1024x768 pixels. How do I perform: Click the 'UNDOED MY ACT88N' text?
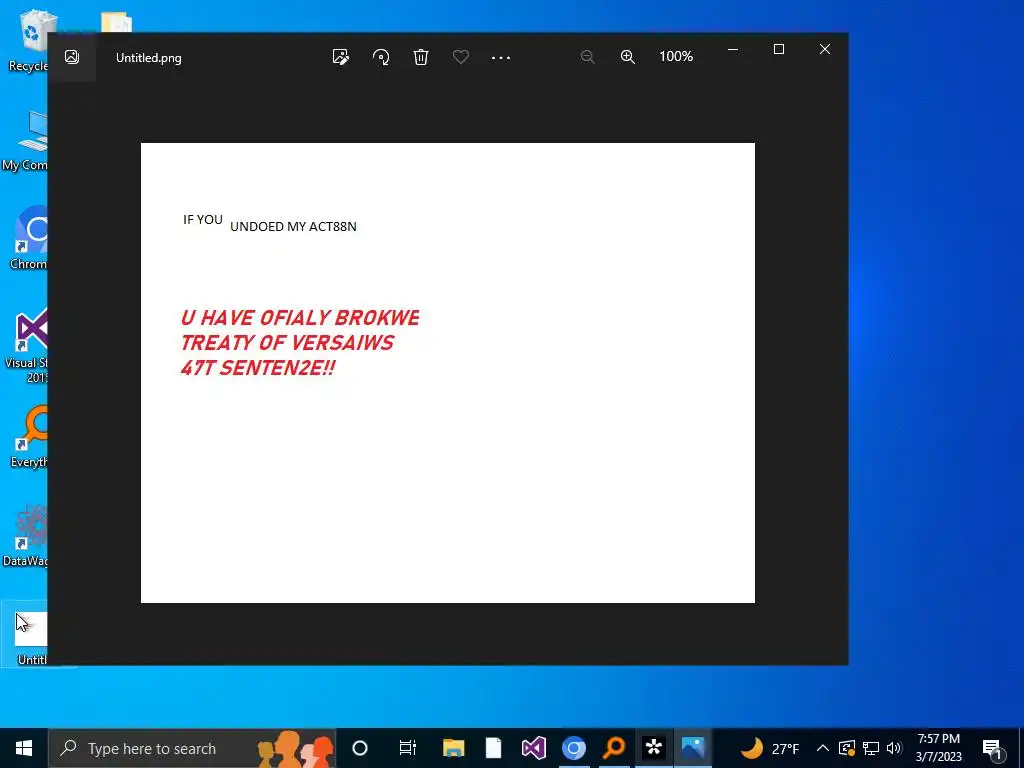coord(293,227)
